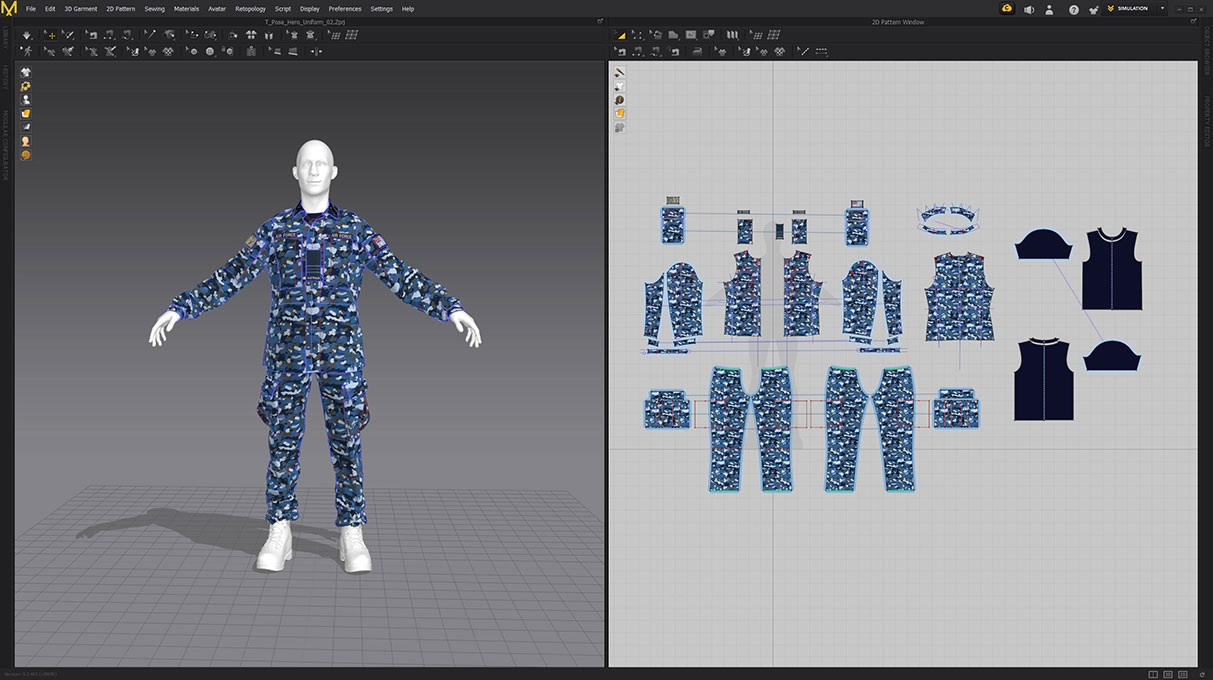Viewport: 1213px width, 680px height.
Task: Open the Preferences menu
Action: [344, 8]
